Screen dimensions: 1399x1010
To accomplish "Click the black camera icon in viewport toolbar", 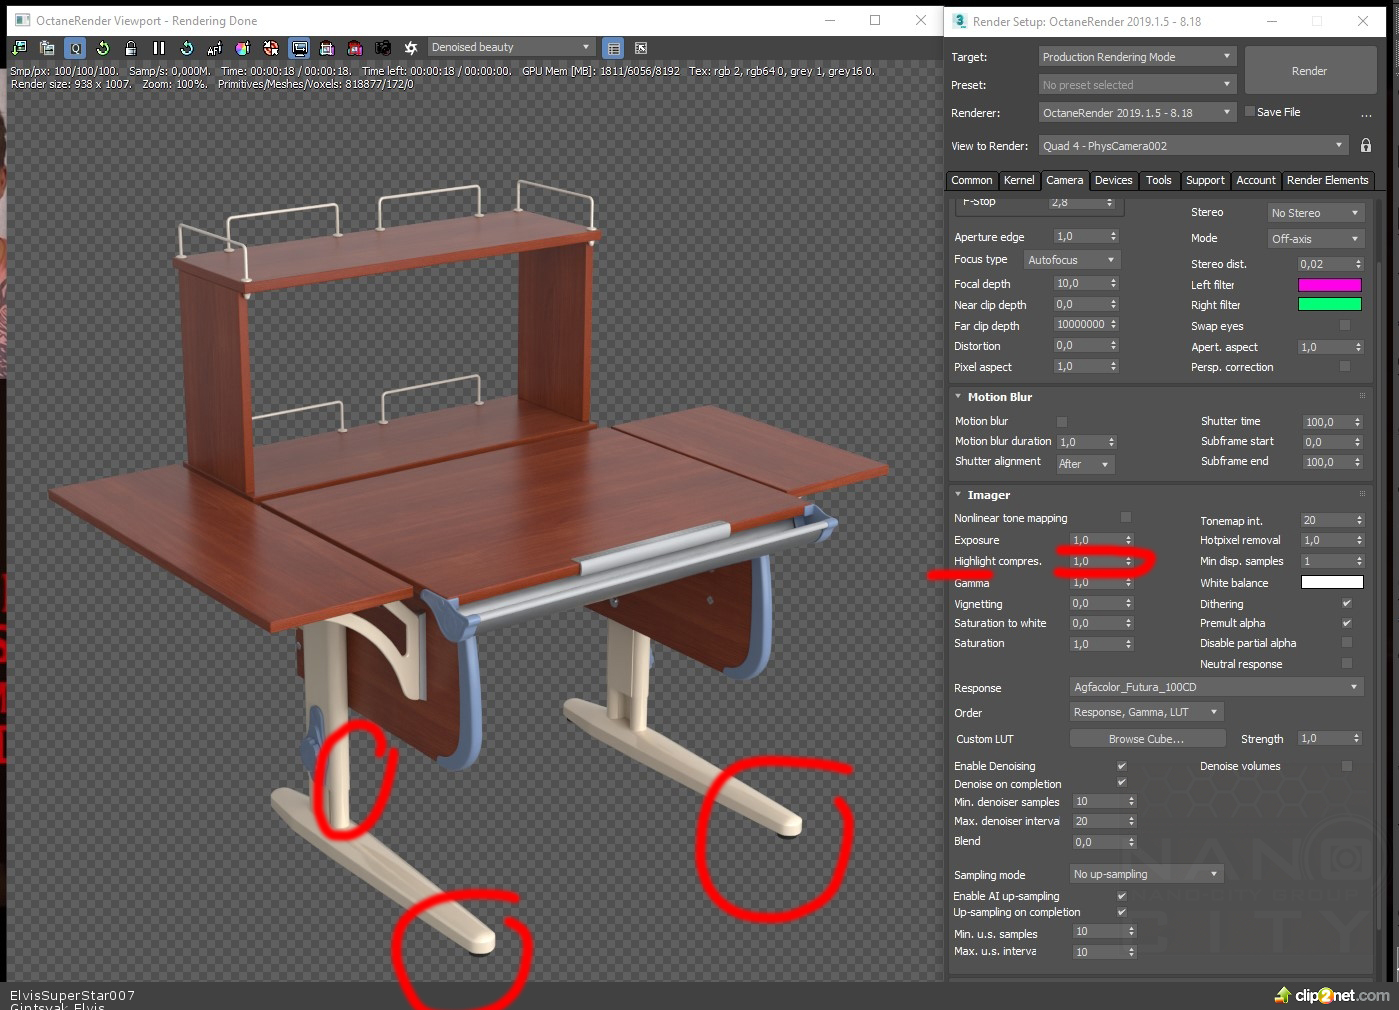I will click(x=383, y=48).
